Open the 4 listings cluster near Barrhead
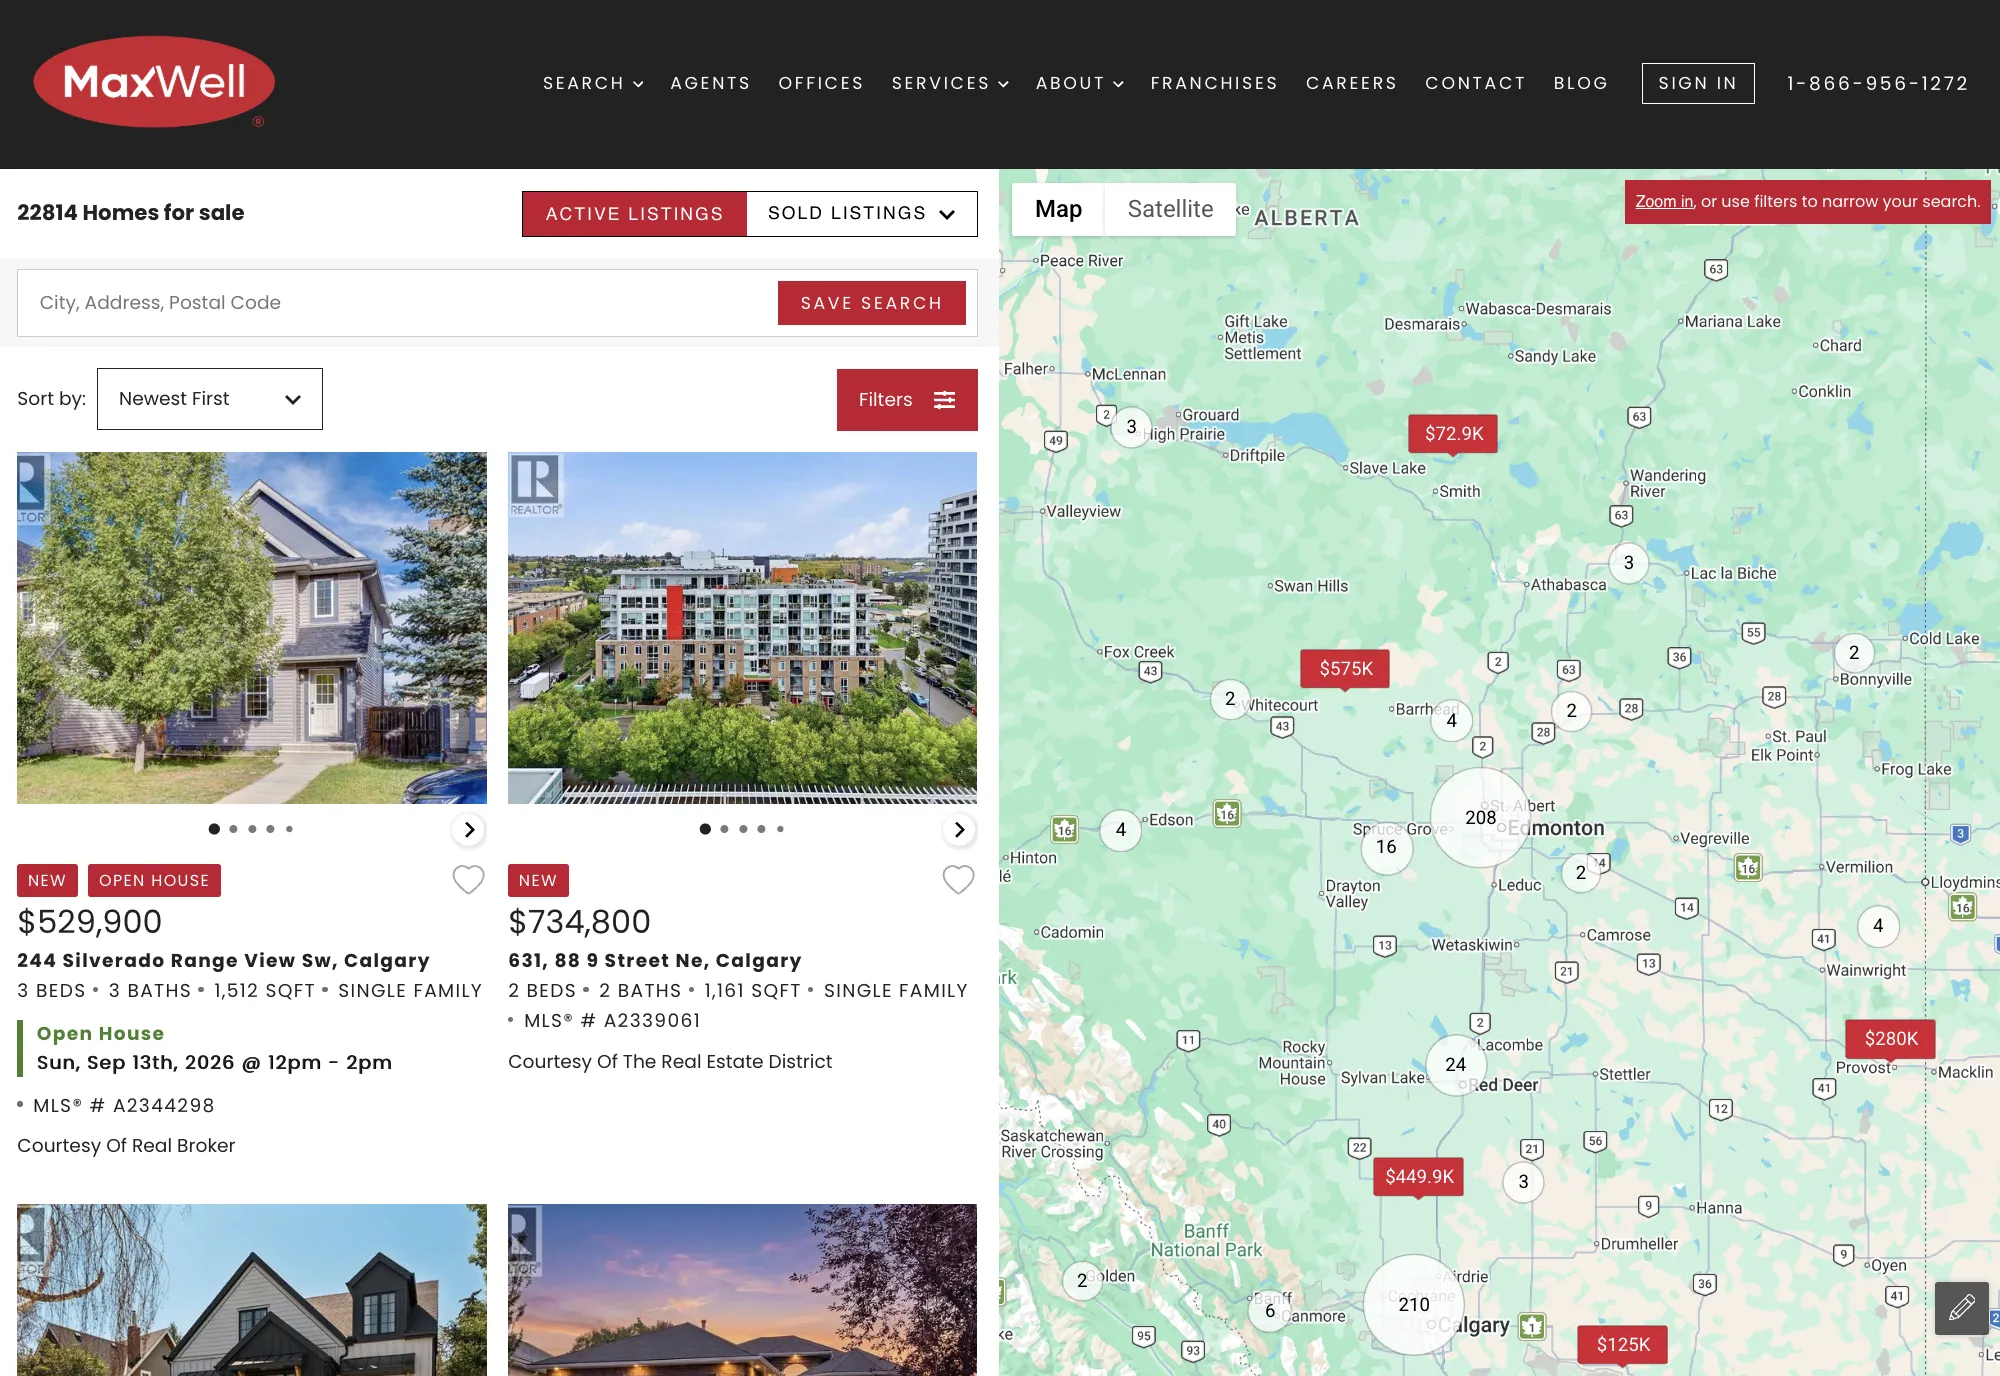 1452,721
